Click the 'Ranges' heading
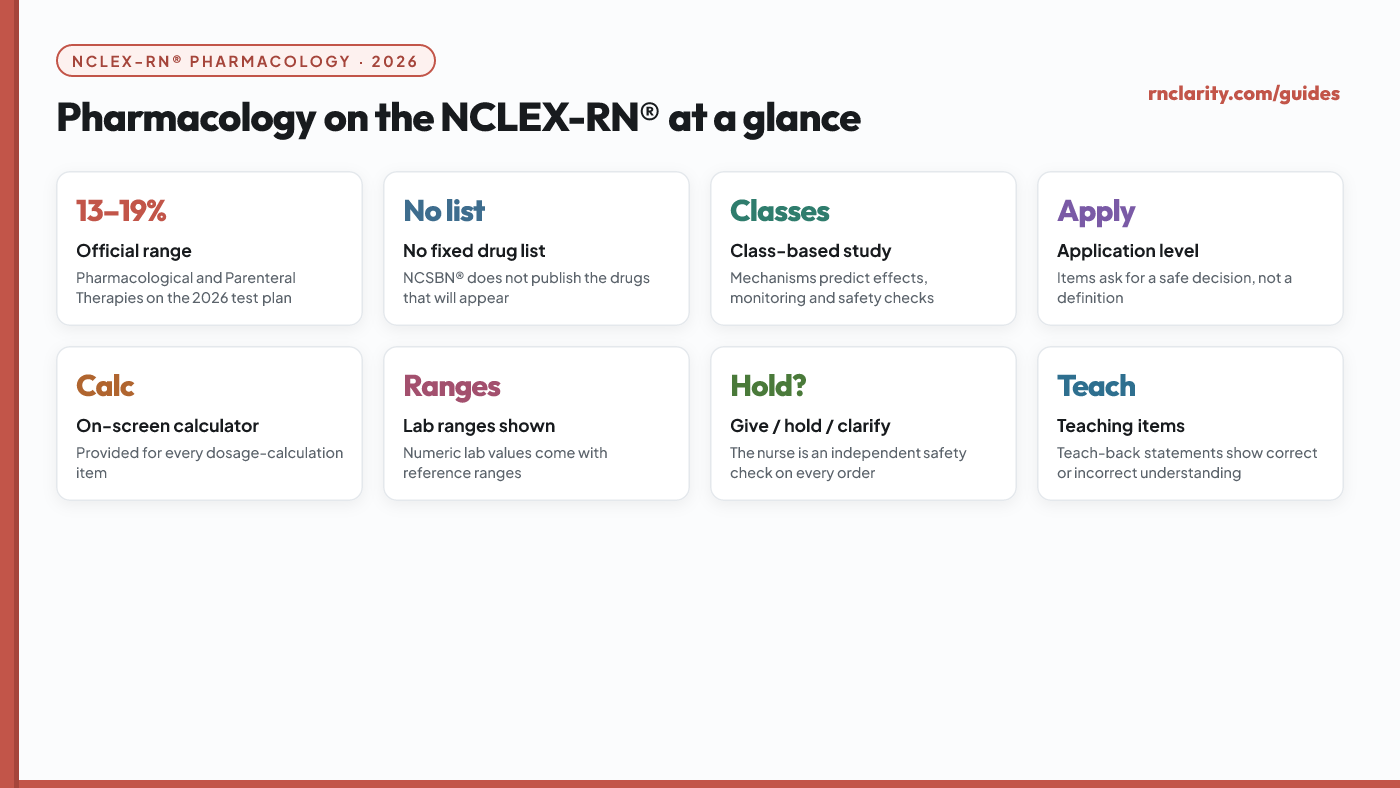Viewport: 1400px width, 788px height. [452, 387]
